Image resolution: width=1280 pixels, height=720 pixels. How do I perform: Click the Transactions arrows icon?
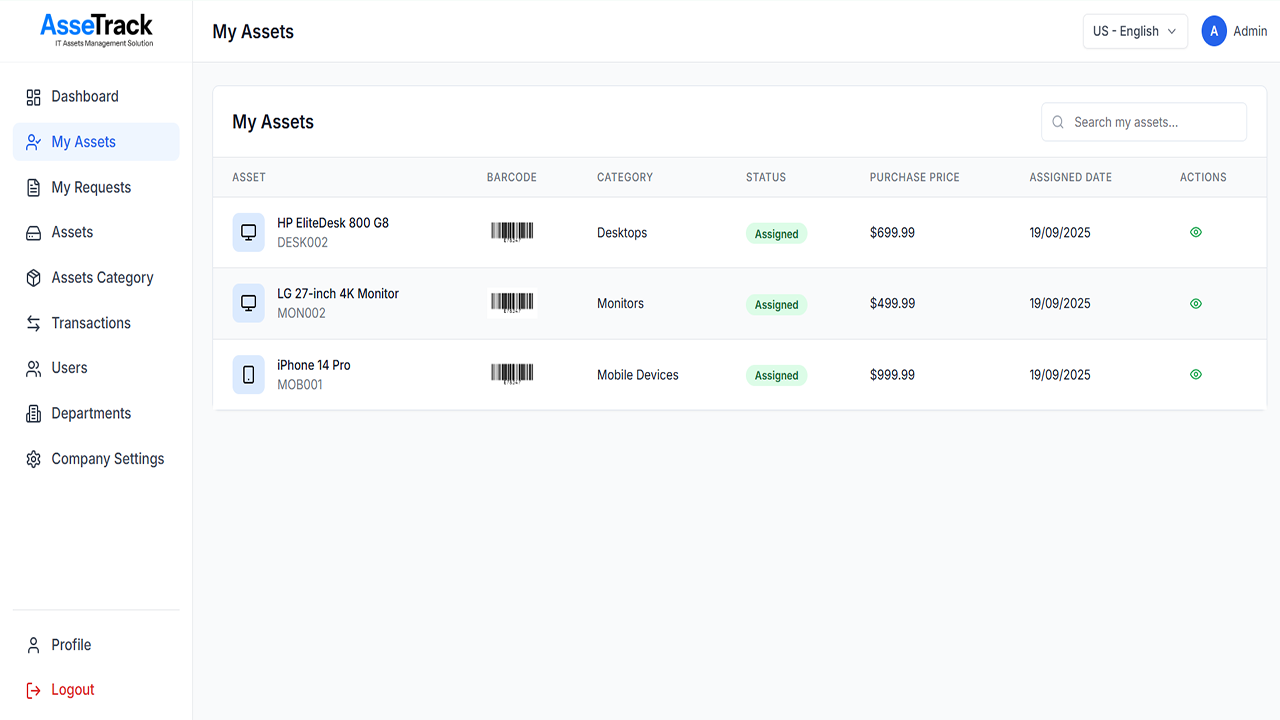coord(33,323)
